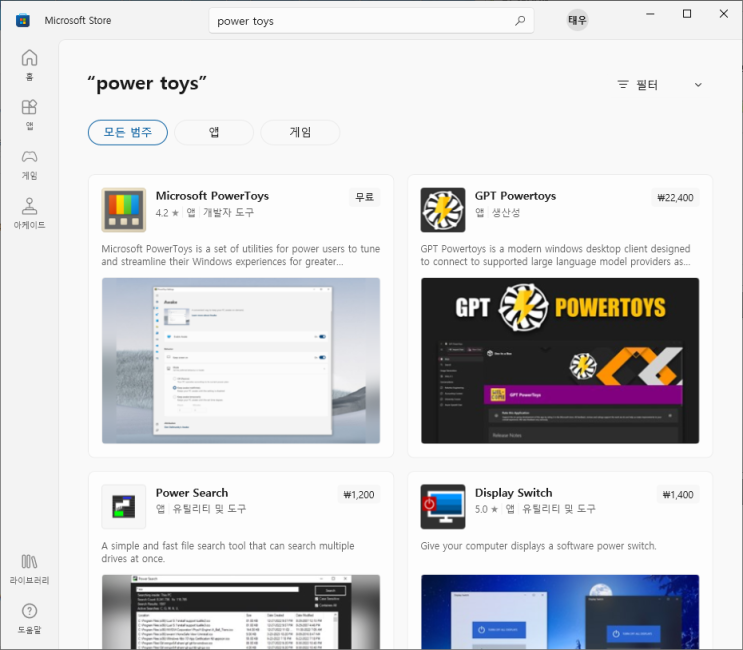743x650 pixels.
Task: Open the Arcade (아케이드) sidebar section
Action: pyautogui.click(x=29, y=213)
